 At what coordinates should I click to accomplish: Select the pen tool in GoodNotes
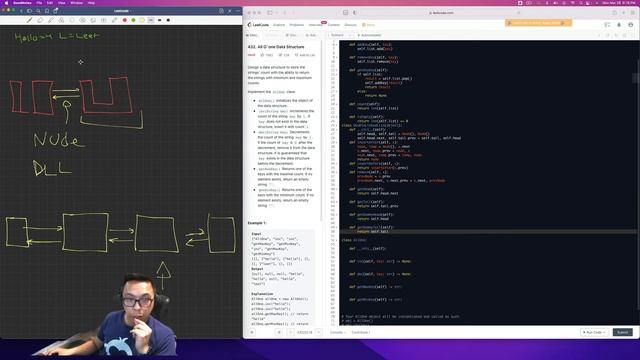pos(29,20)
